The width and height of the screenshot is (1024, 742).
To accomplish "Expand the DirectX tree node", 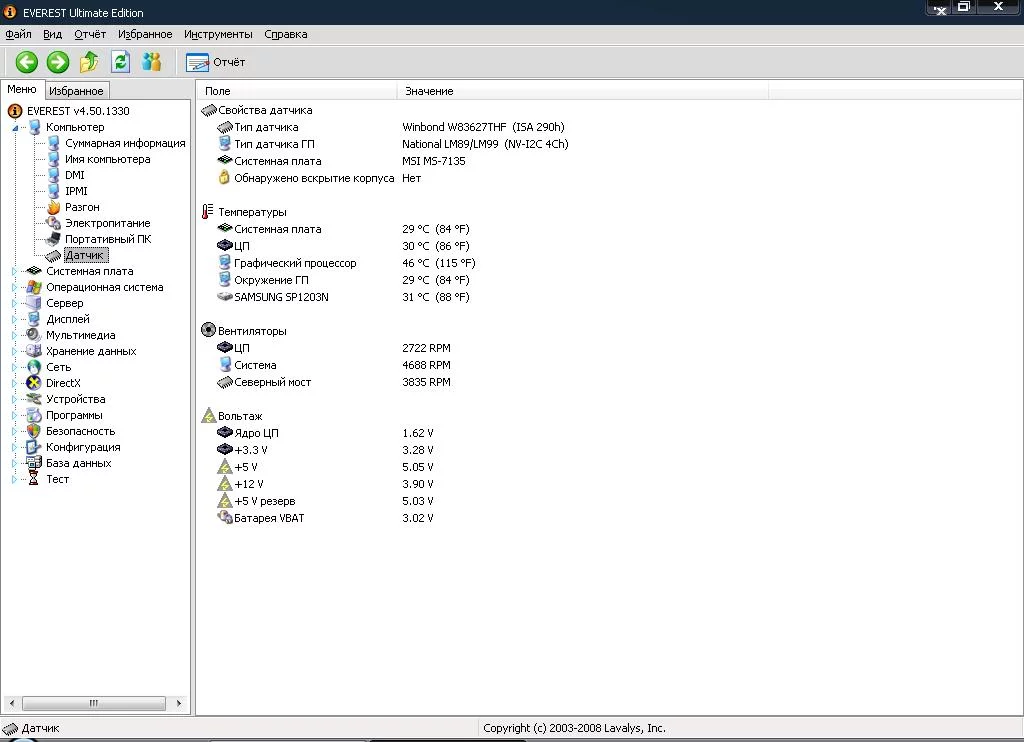I will tap(15, 383).
